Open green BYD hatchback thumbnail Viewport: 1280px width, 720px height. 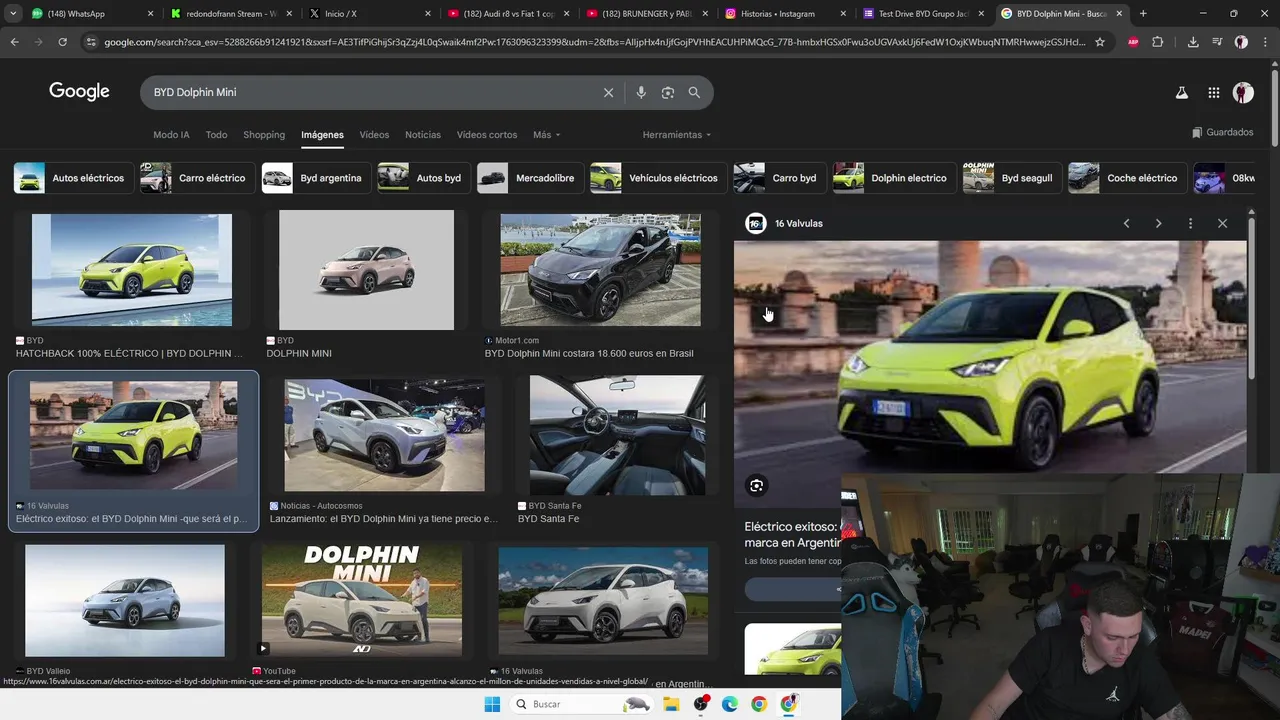click(x=132, y=270)
